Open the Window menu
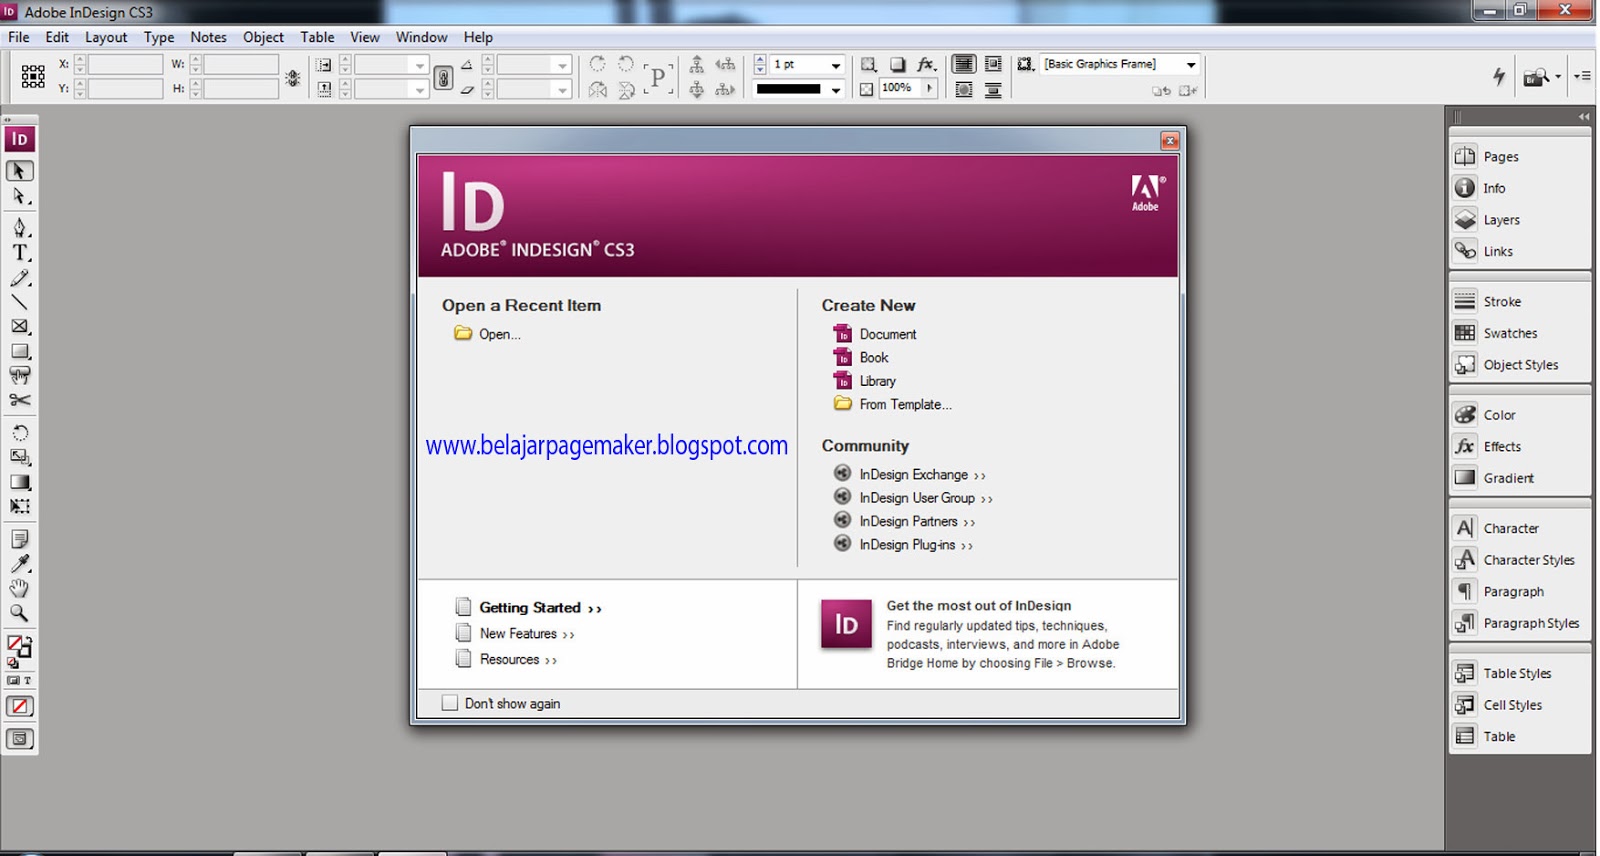Image resolution: width=1600 pixels, height=856 pixels. tap(421, 37)
